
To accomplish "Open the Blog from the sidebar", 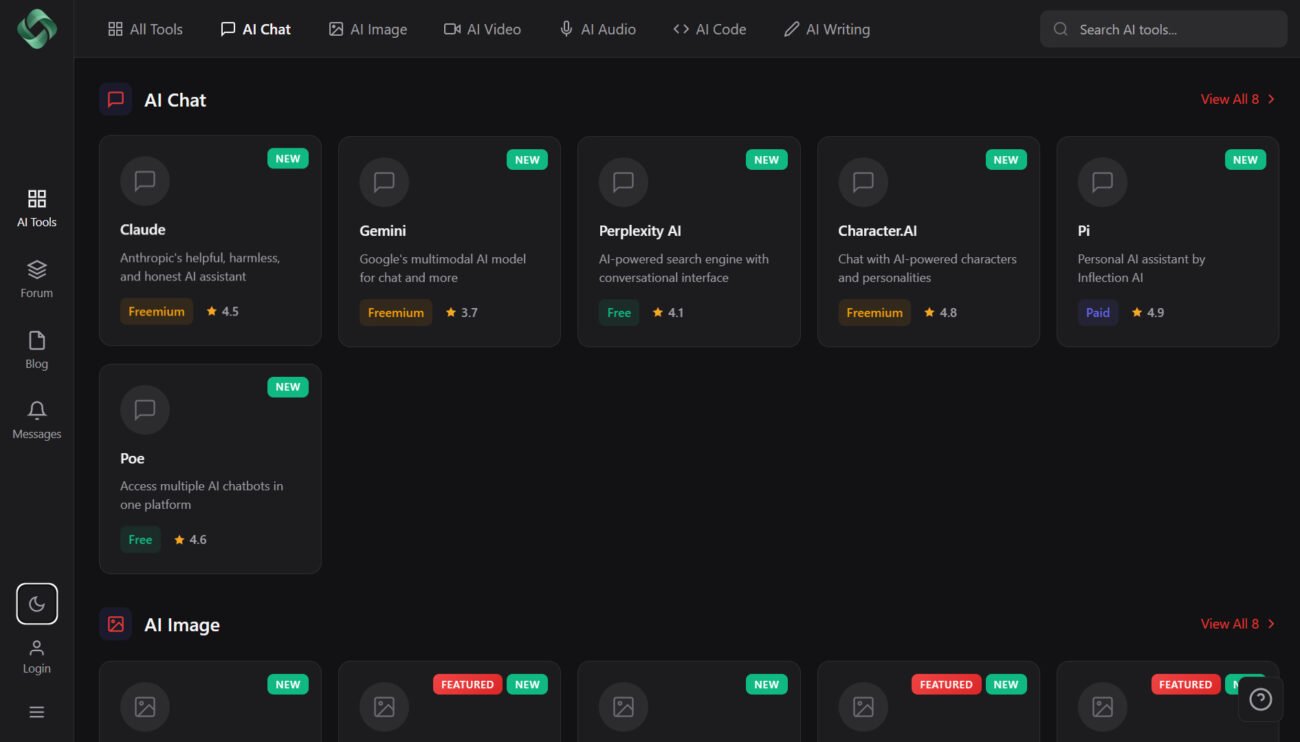I will [x=36, y=348].
